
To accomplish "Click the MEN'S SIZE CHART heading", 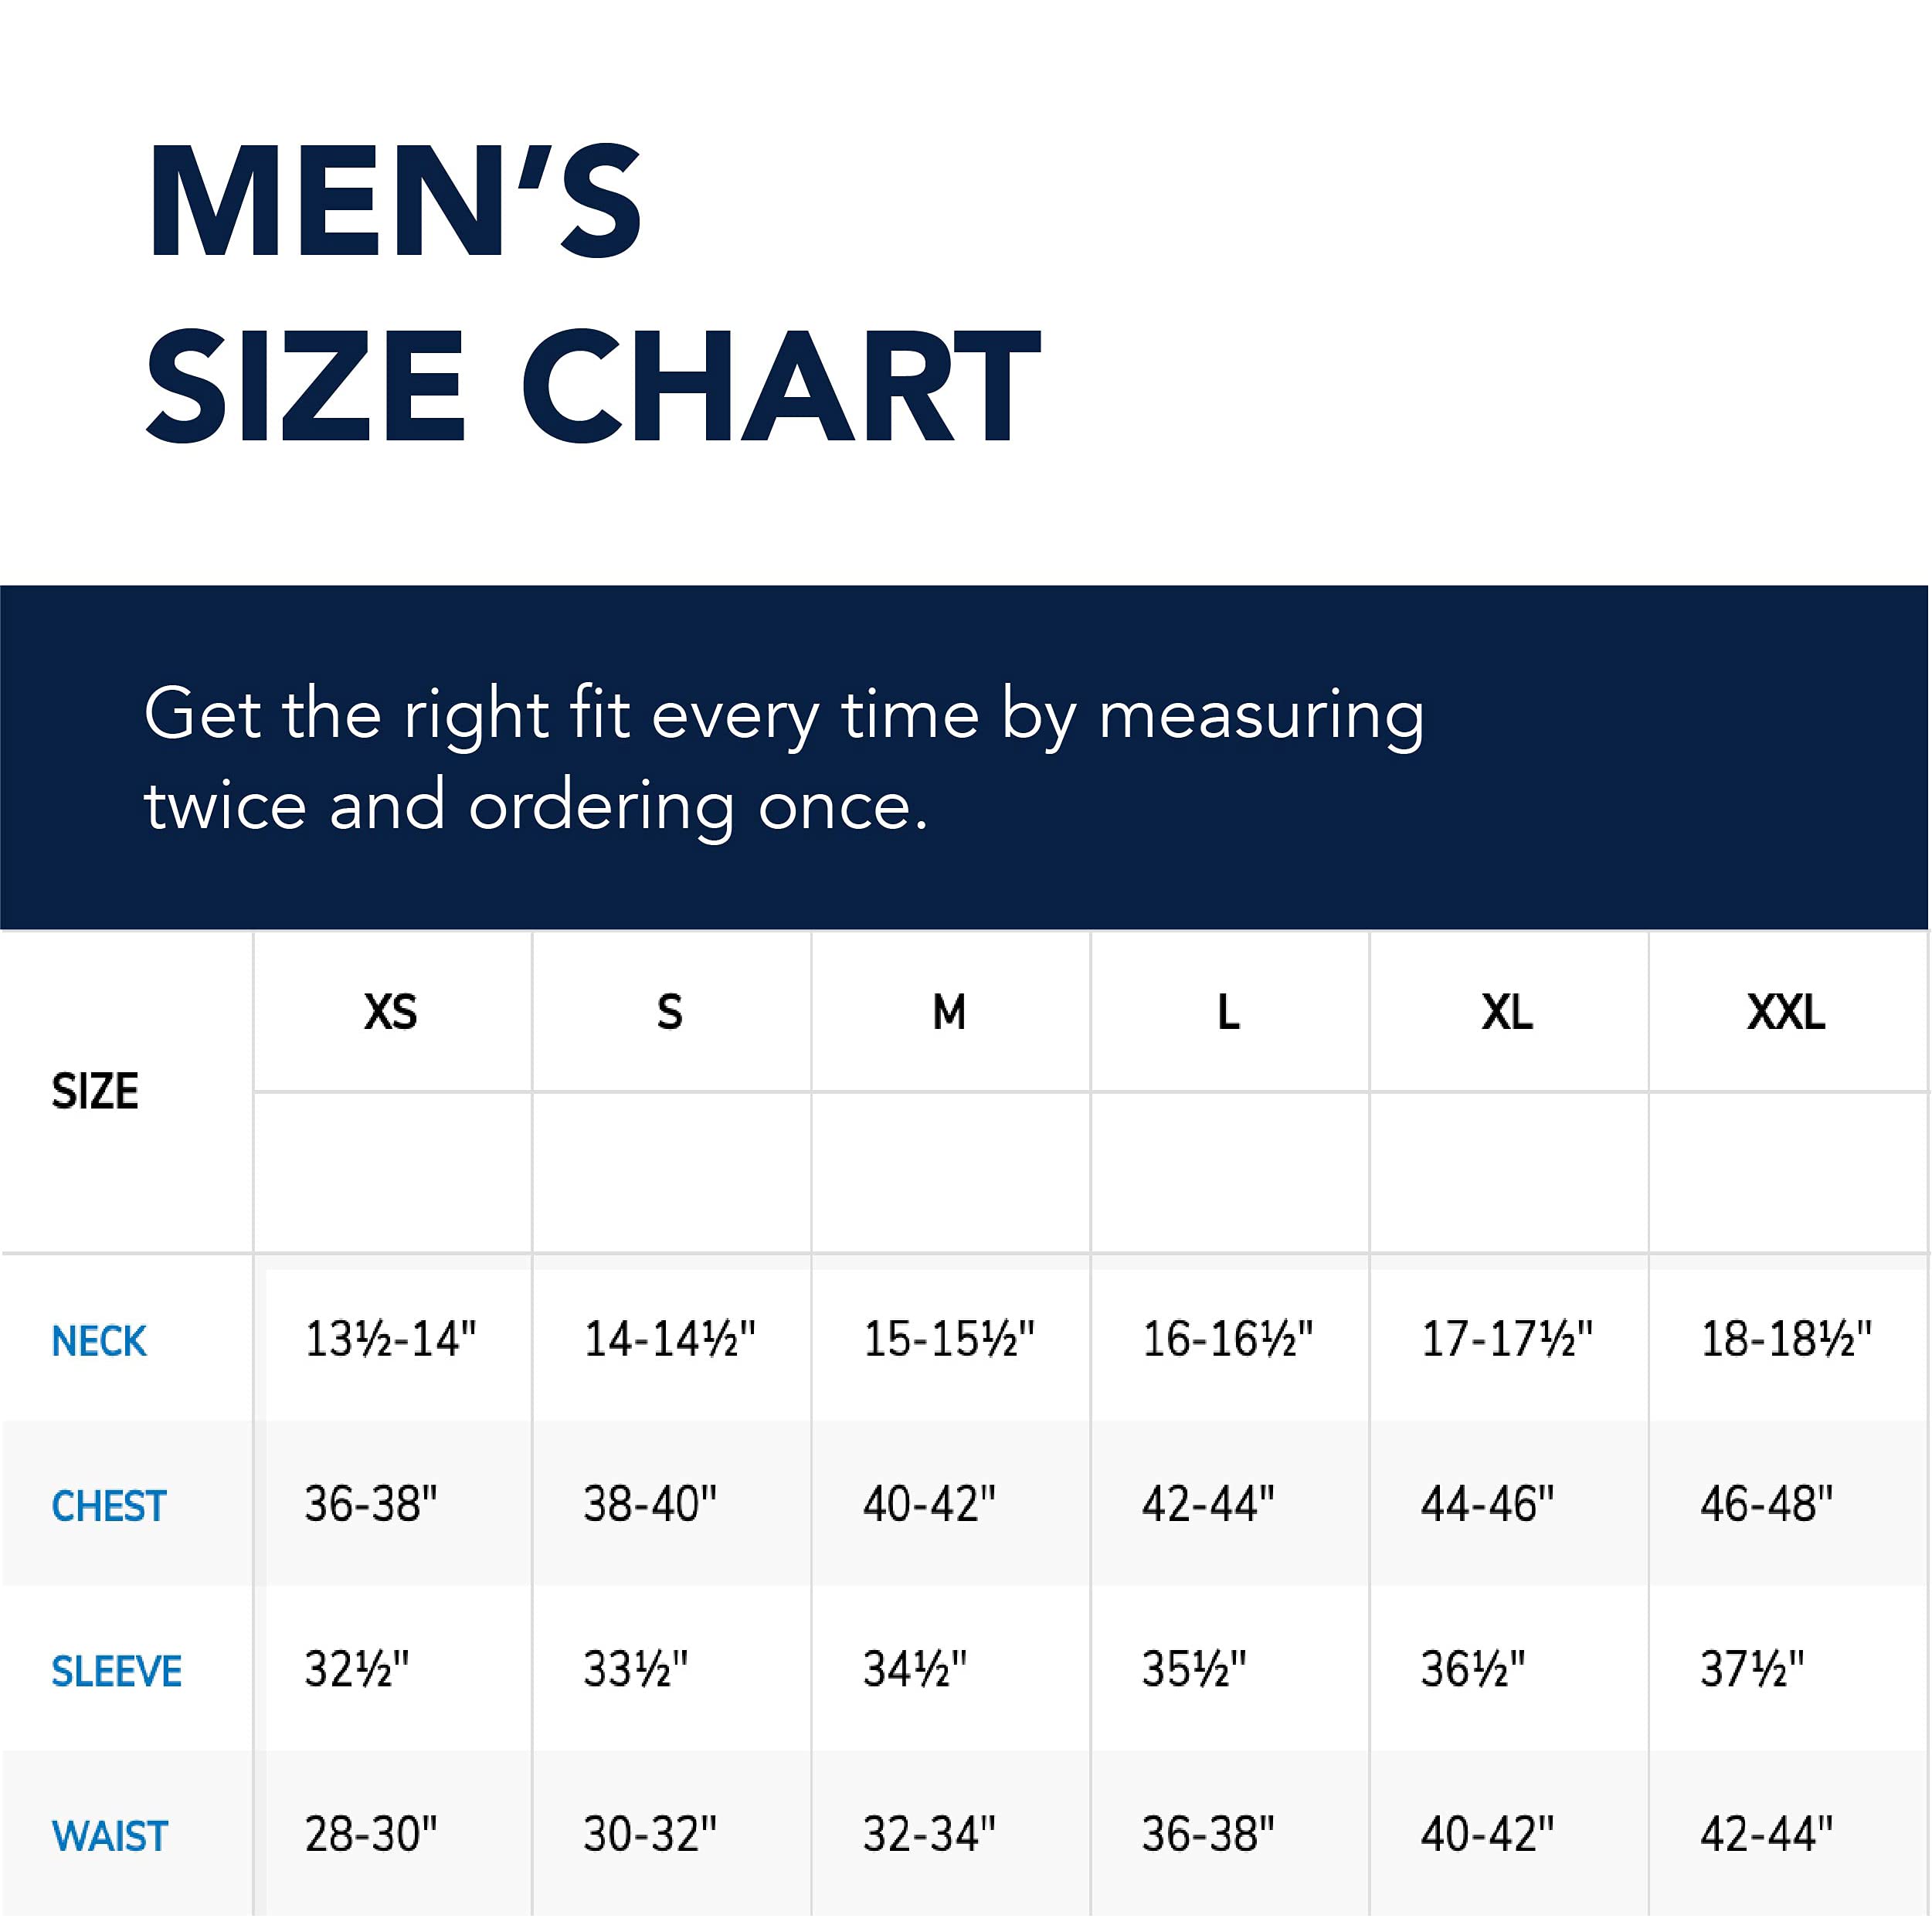I will click(593, 291).
